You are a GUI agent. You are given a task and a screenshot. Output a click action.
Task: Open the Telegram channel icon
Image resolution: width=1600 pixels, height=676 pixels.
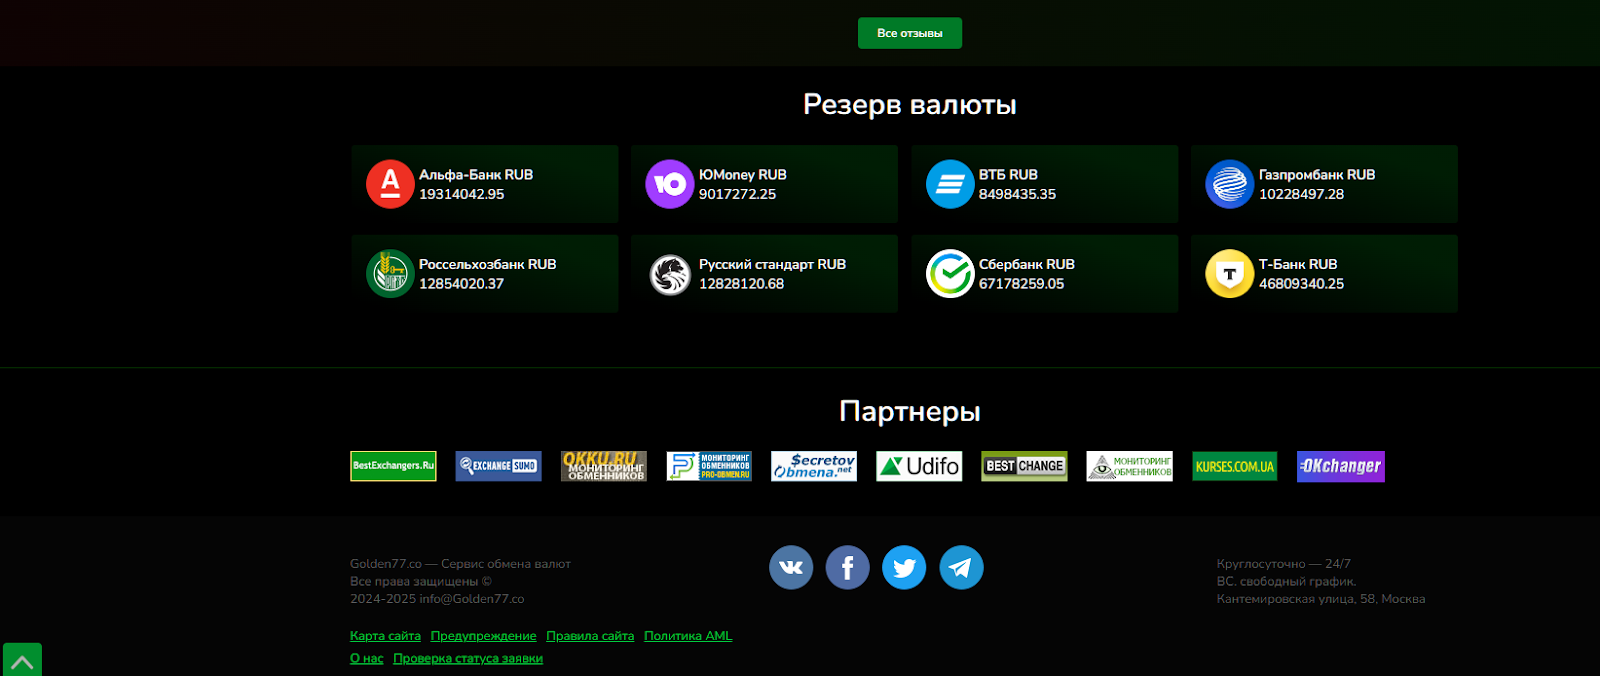tap(961, 568)
